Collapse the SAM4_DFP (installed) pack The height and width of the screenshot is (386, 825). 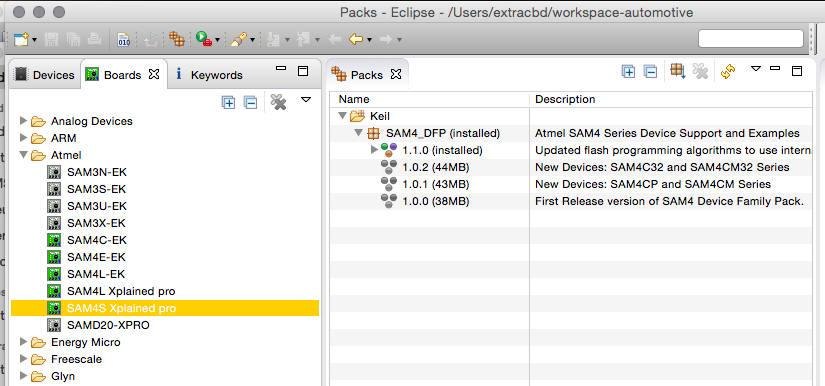(358, 133)
